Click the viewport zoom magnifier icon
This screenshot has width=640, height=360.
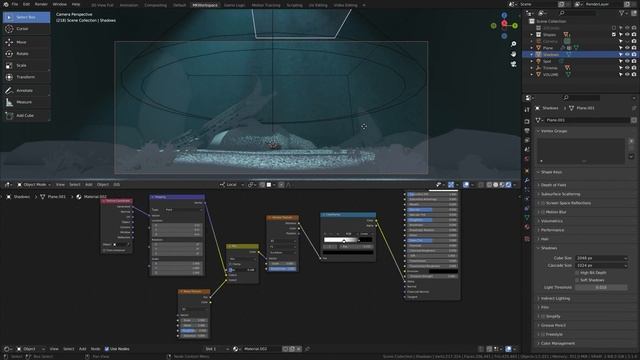(x=513, y=44)
